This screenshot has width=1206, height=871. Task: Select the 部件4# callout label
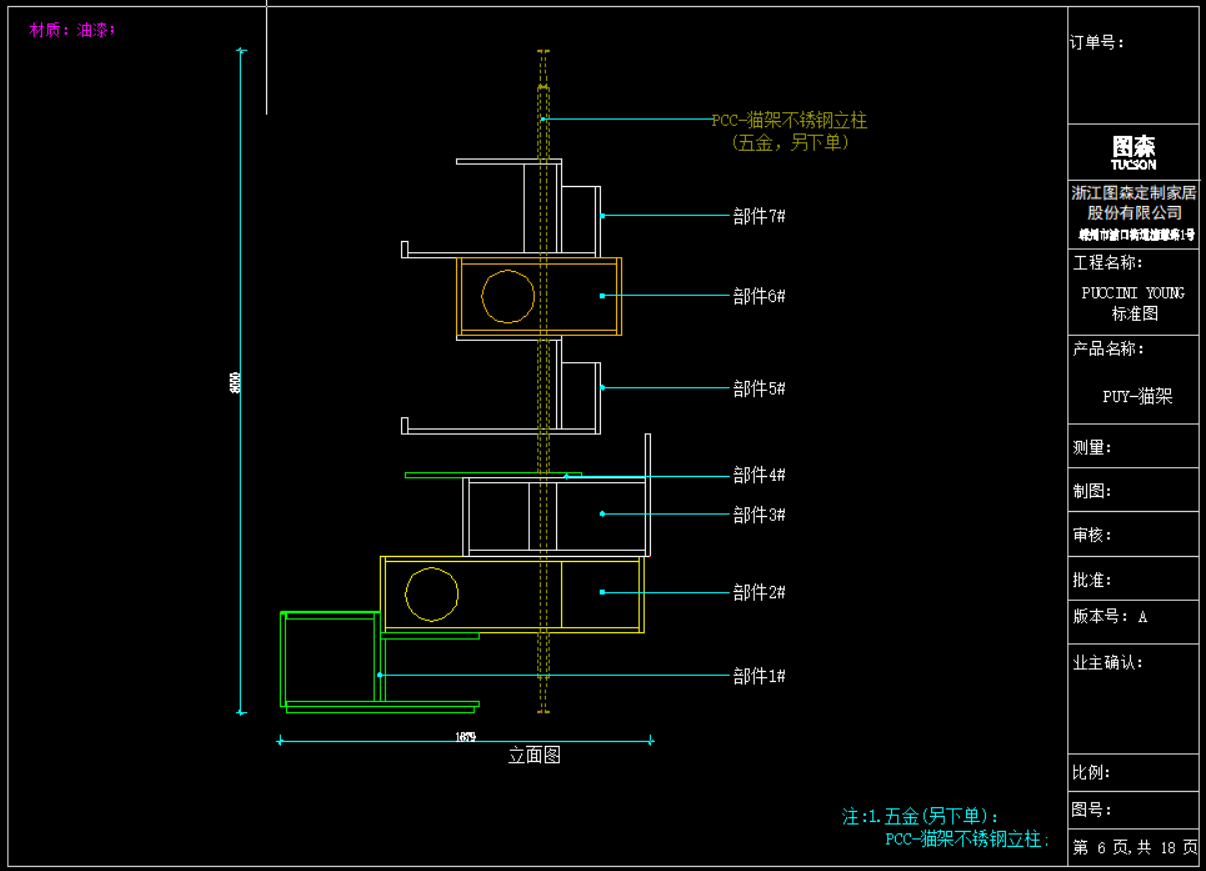pyautogui.click(x=759, y=475)
